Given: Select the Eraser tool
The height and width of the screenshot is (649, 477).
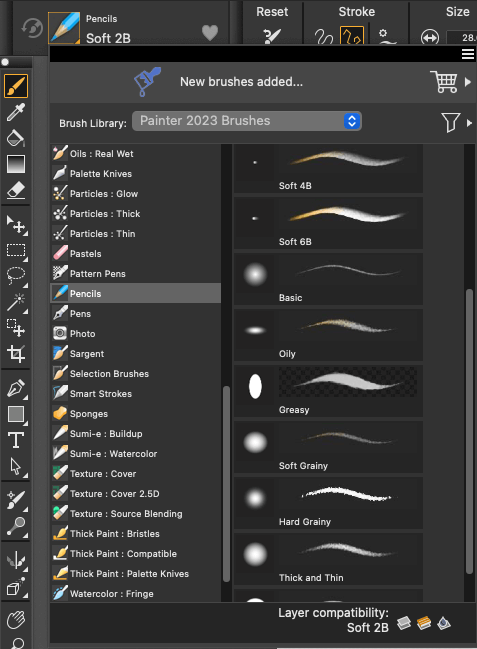Looking at the screenshot, I should (x=16, y=190).
